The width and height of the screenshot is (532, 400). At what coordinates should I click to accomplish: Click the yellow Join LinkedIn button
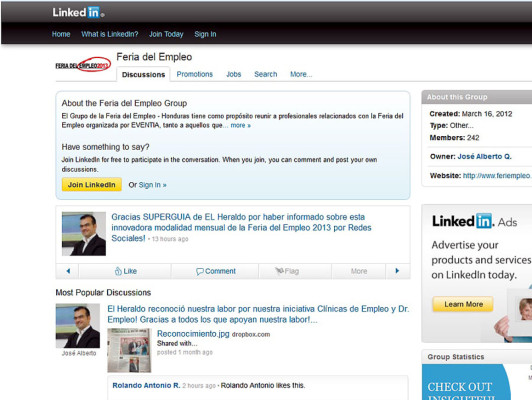coord(92,185)
